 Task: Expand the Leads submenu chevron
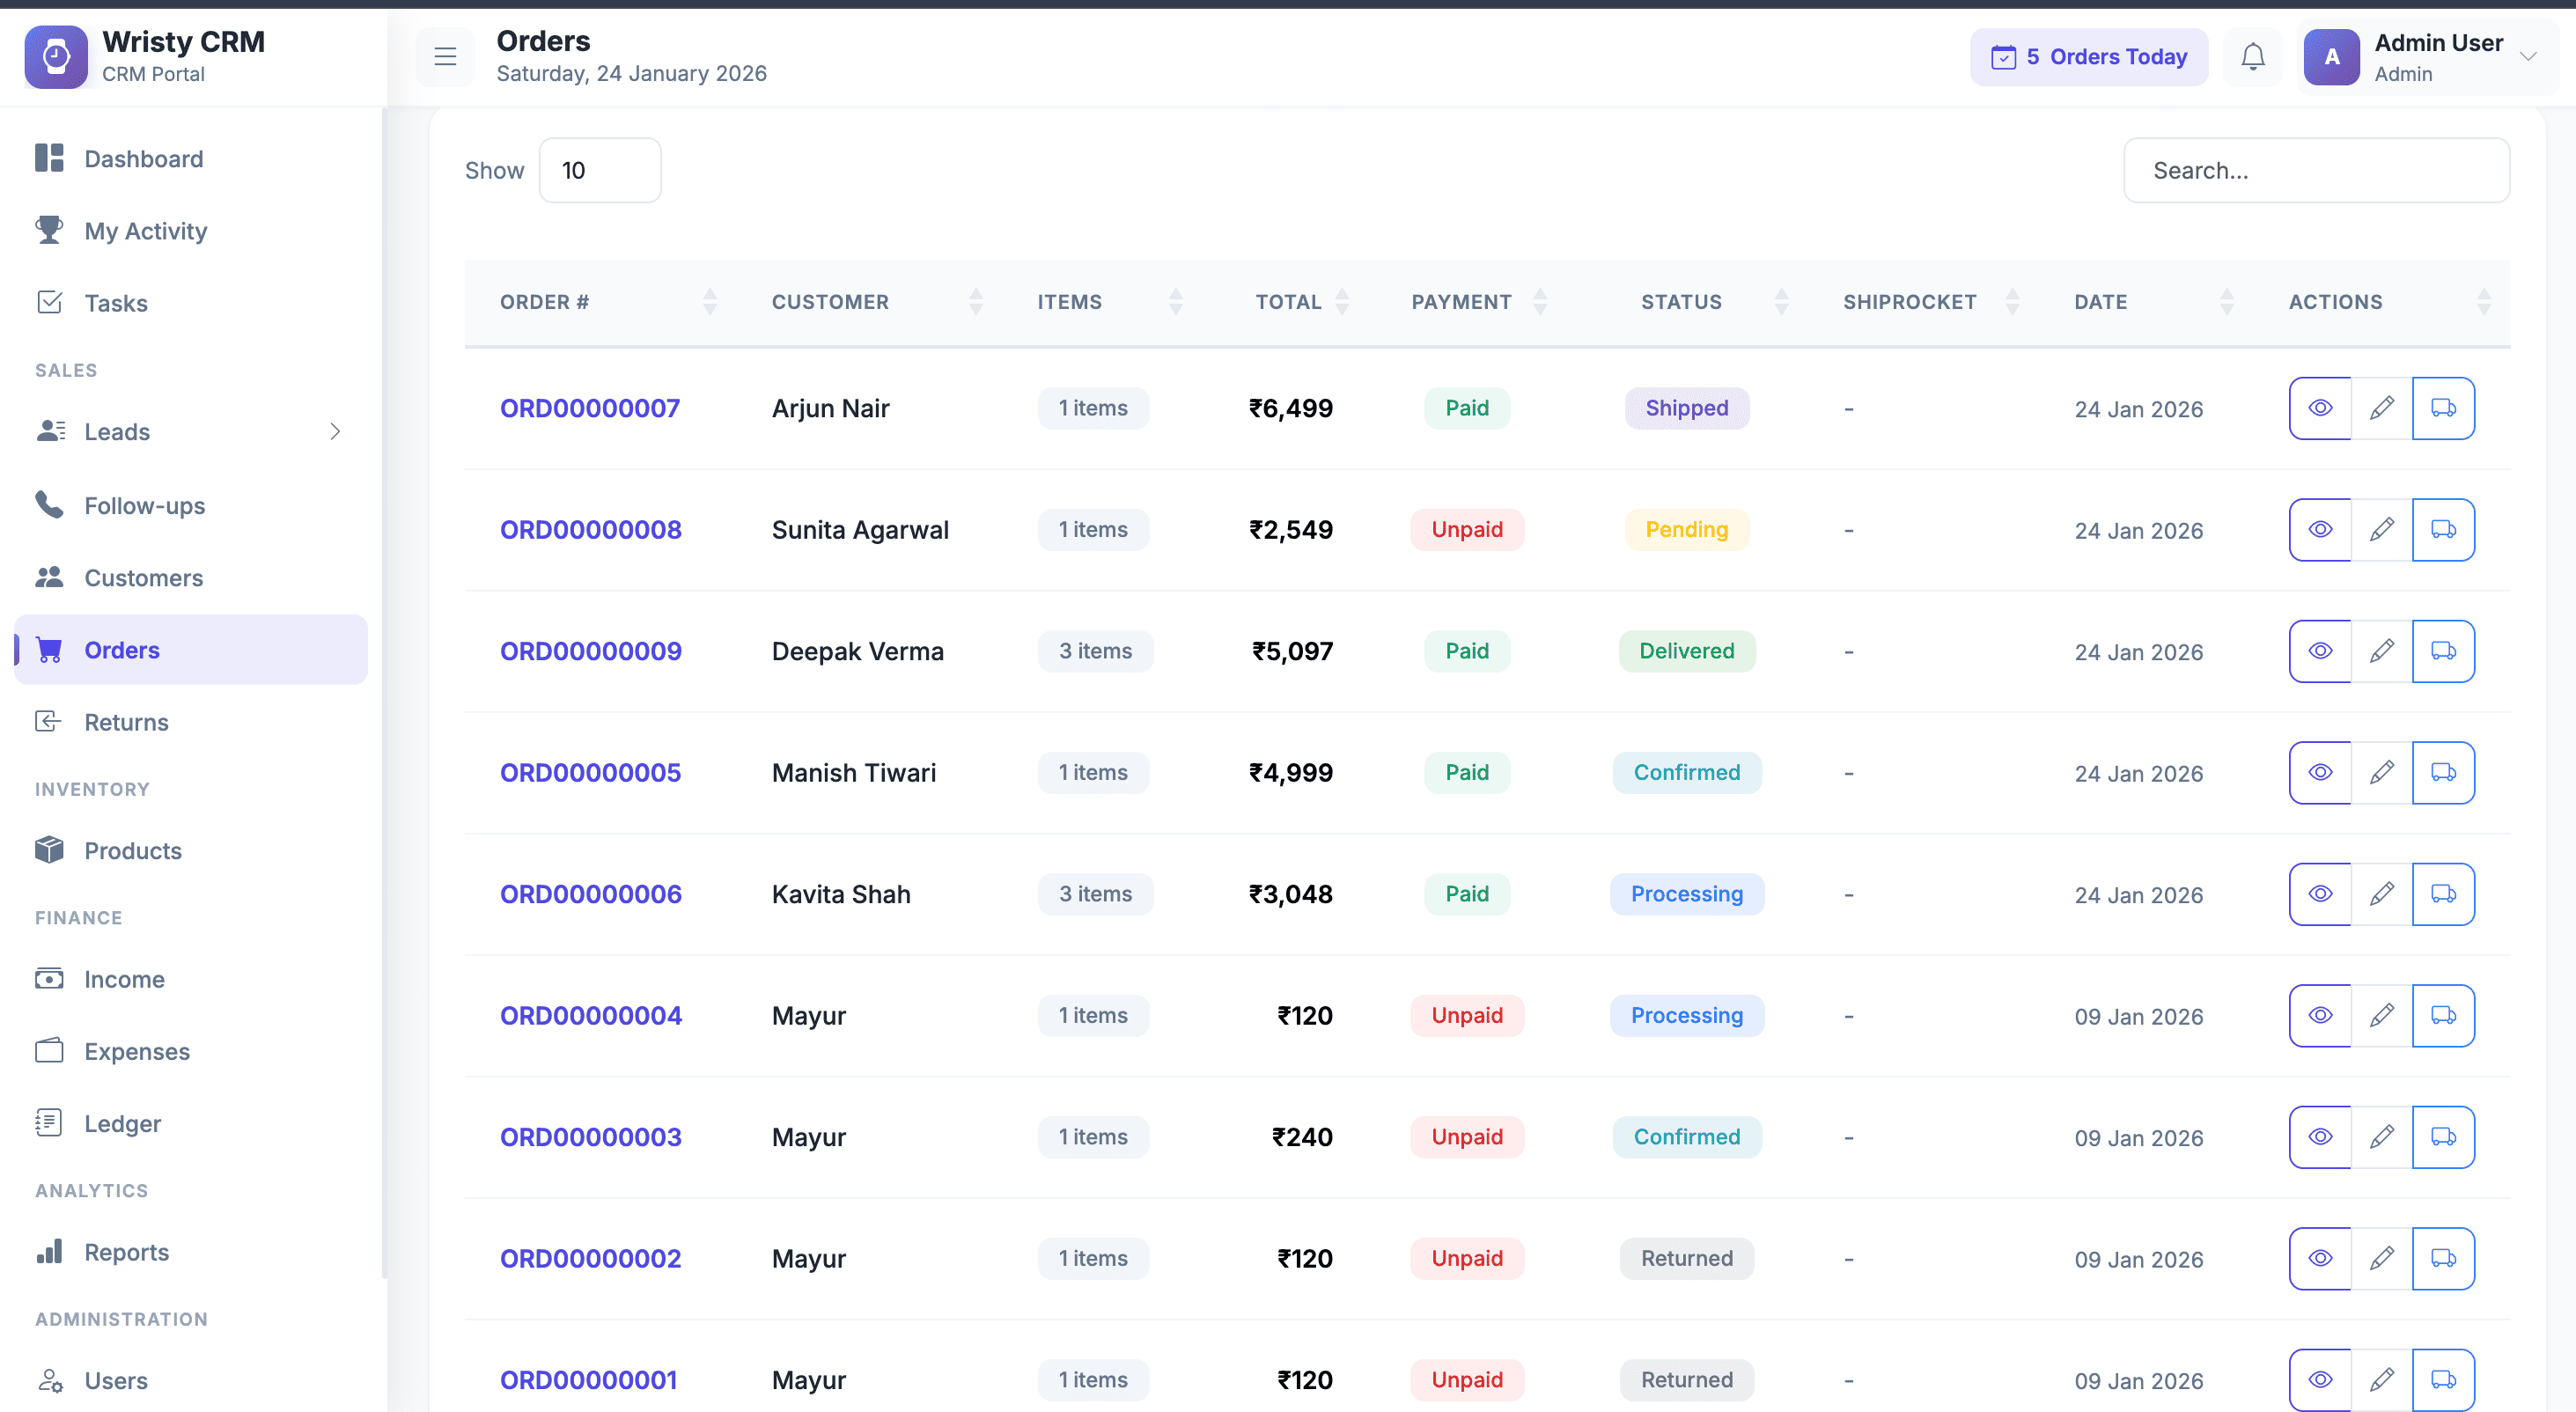point(335,432)
